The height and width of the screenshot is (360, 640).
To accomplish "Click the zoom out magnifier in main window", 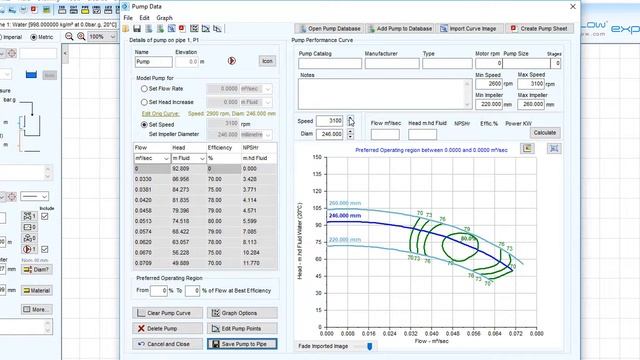I will [69, 36].
